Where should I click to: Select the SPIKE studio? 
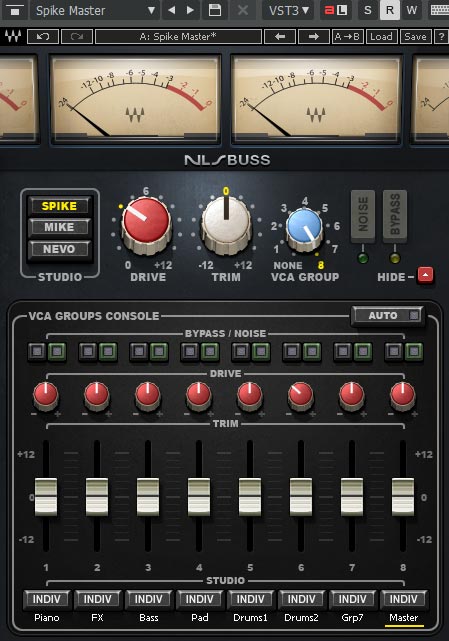click(59, 206)
